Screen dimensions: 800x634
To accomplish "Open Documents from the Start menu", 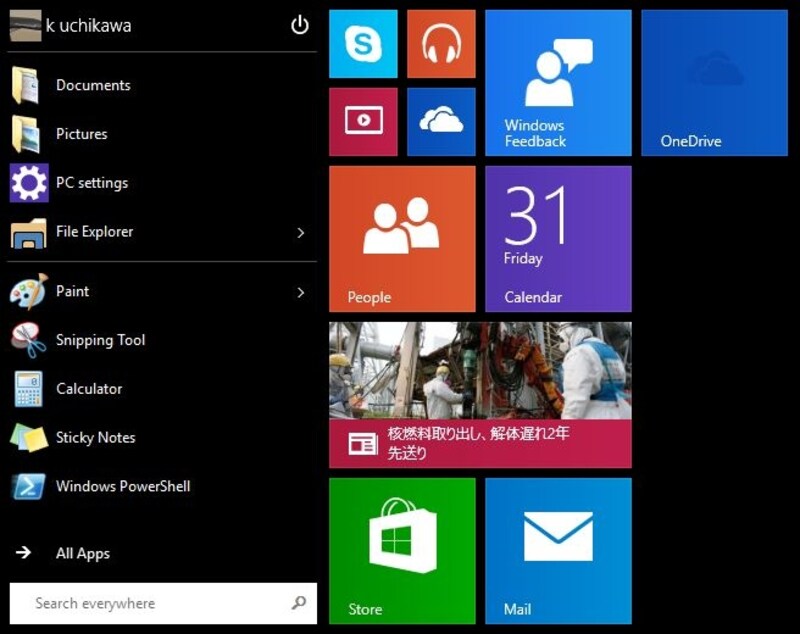I will pyautogui.click(x=92, y=86).
